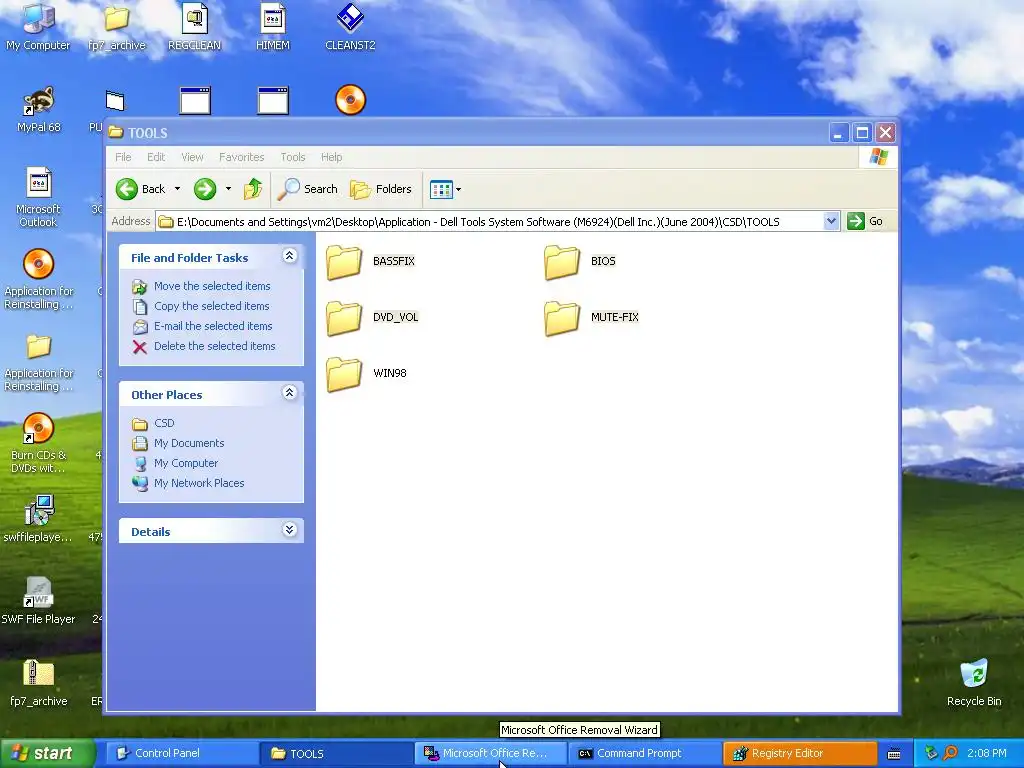
Task: Open the Tools menu
Action: click(293, 157)
